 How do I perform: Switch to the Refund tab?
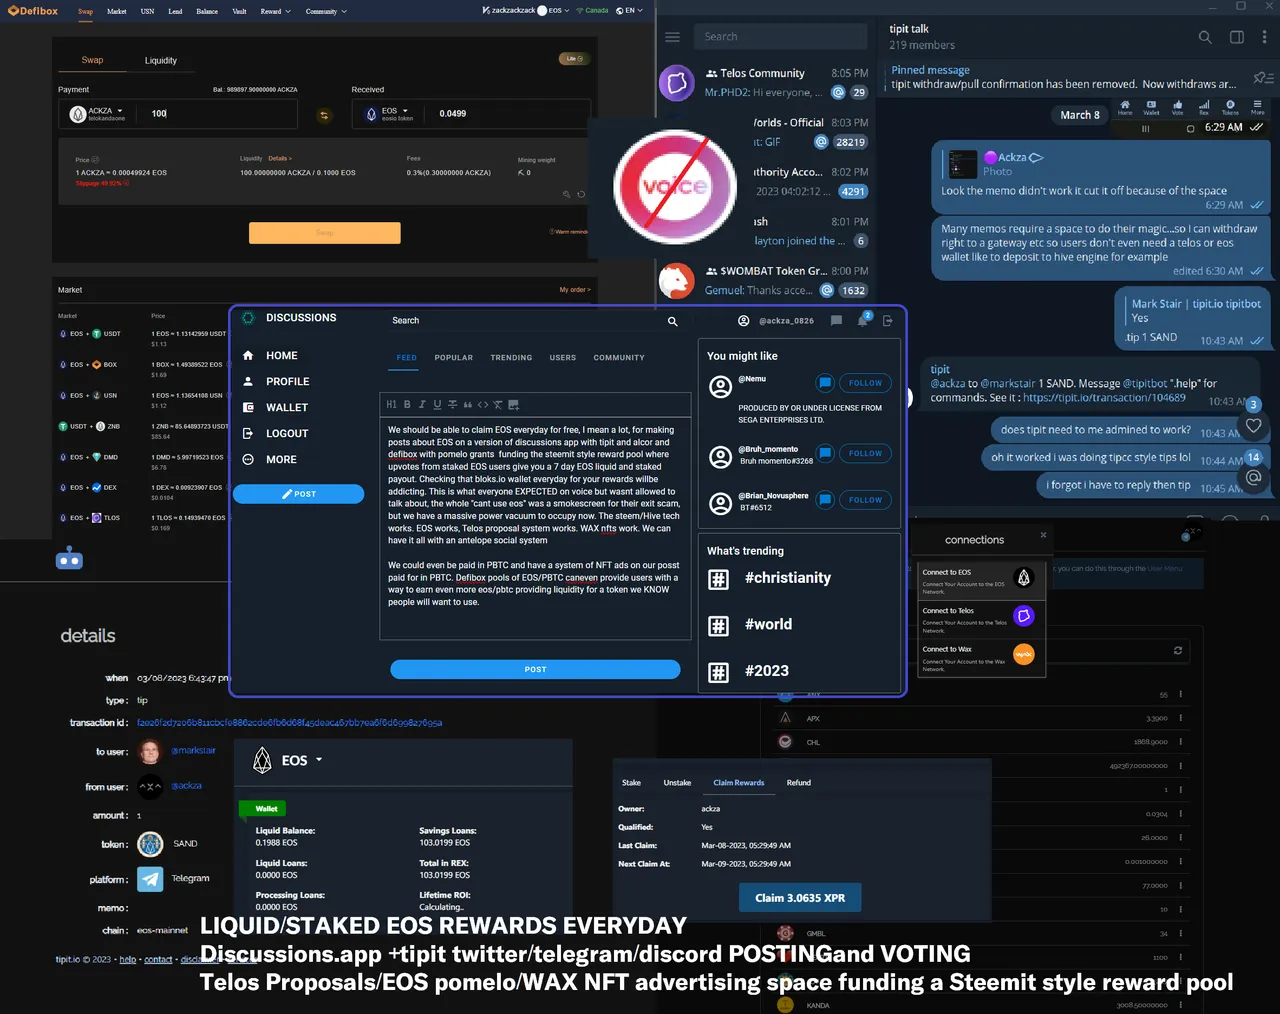[799, 783]
